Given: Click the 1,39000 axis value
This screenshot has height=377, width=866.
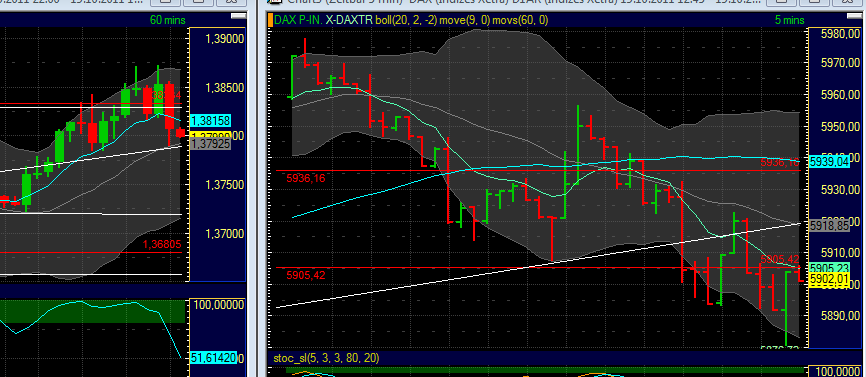Looking at the screenshot, I should 225,39.
